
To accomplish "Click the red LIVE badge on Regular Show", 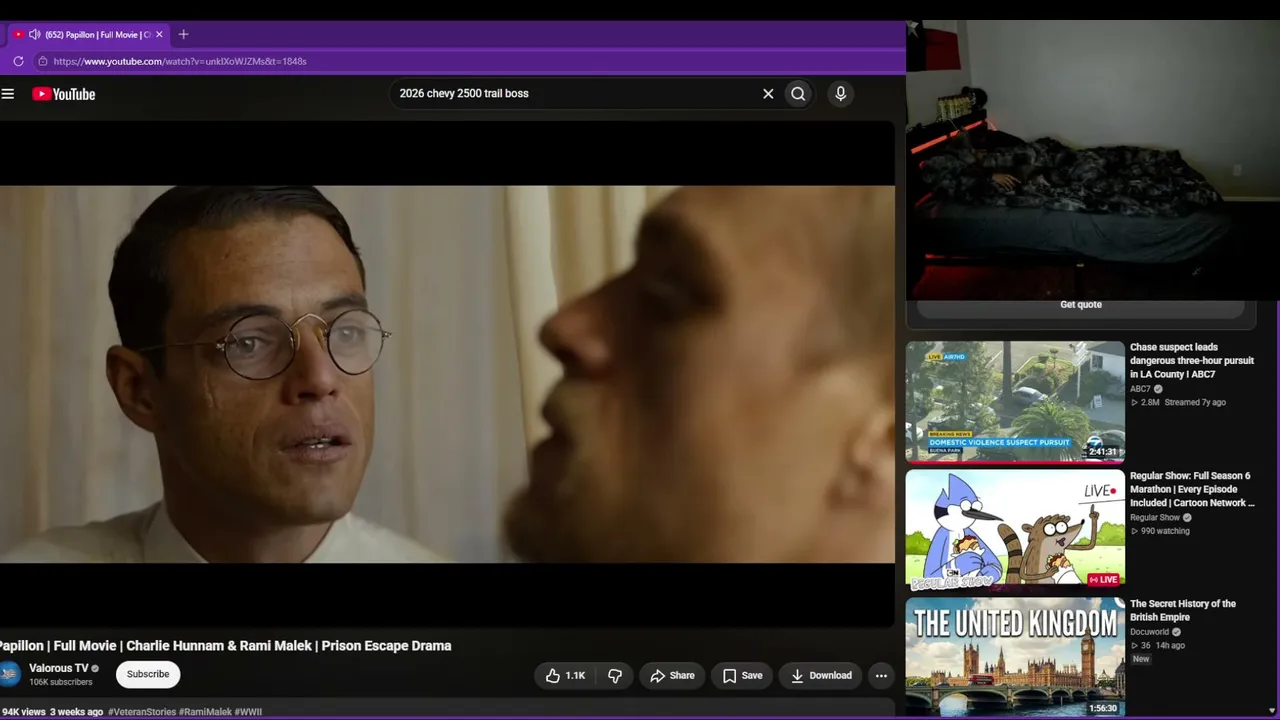I will coord(1103,580).
